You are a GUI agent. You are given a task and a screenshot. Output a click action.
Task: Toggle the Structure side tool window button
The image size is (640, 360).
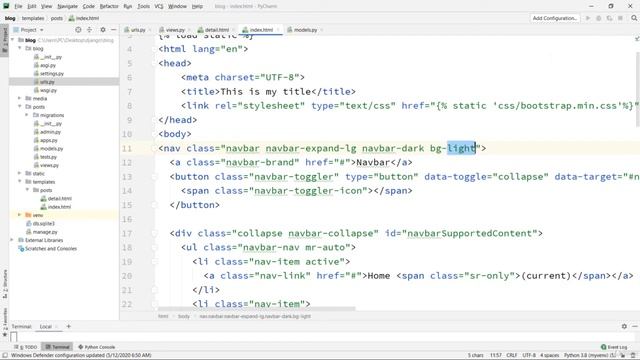[4, 284]
